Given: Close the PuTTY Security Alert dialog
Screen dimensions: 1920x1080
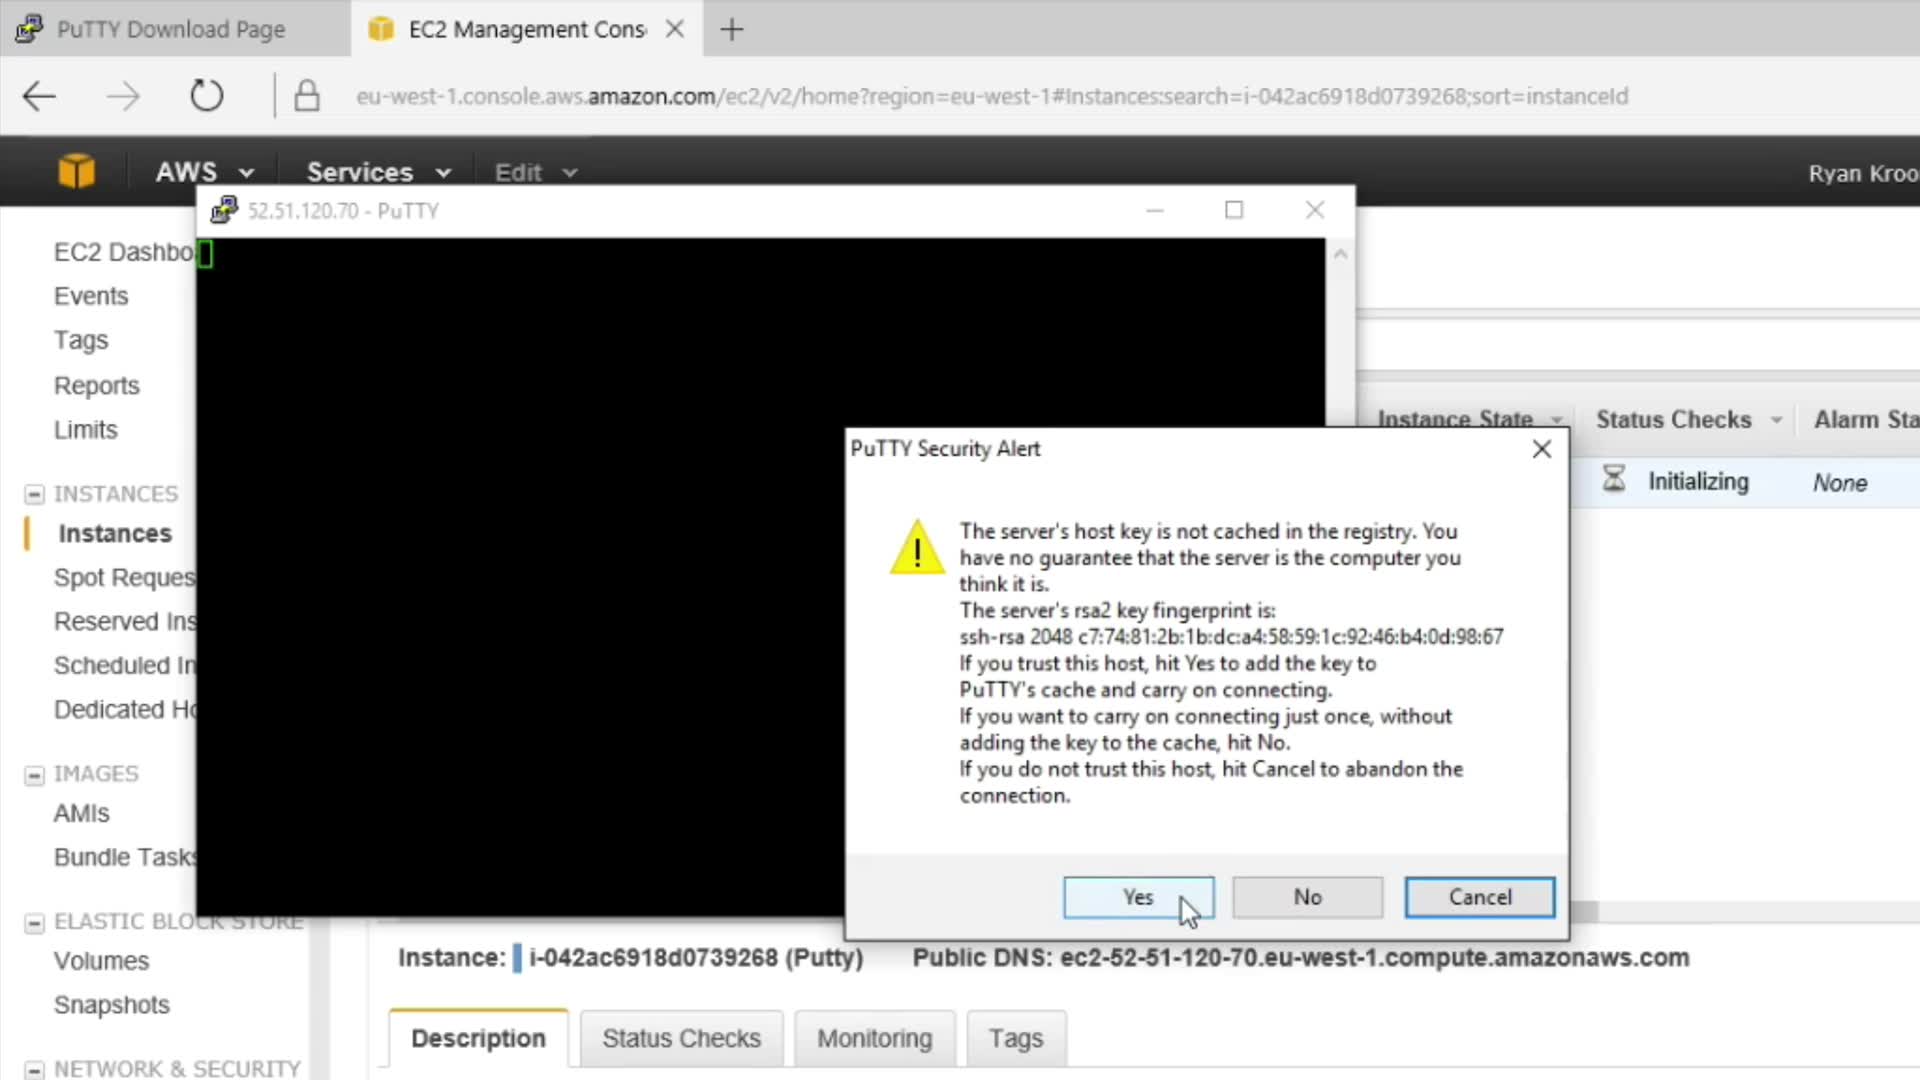Looking at the screenshot, I should [x=1541, y=449].
